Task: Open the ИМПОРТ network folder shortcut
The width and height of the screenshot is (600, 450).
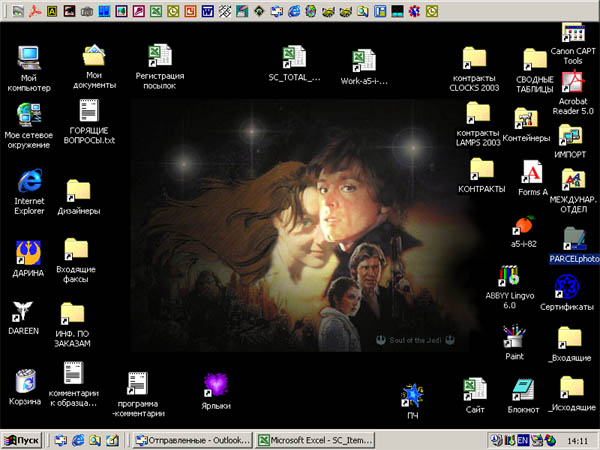Action: pos(570,135)
